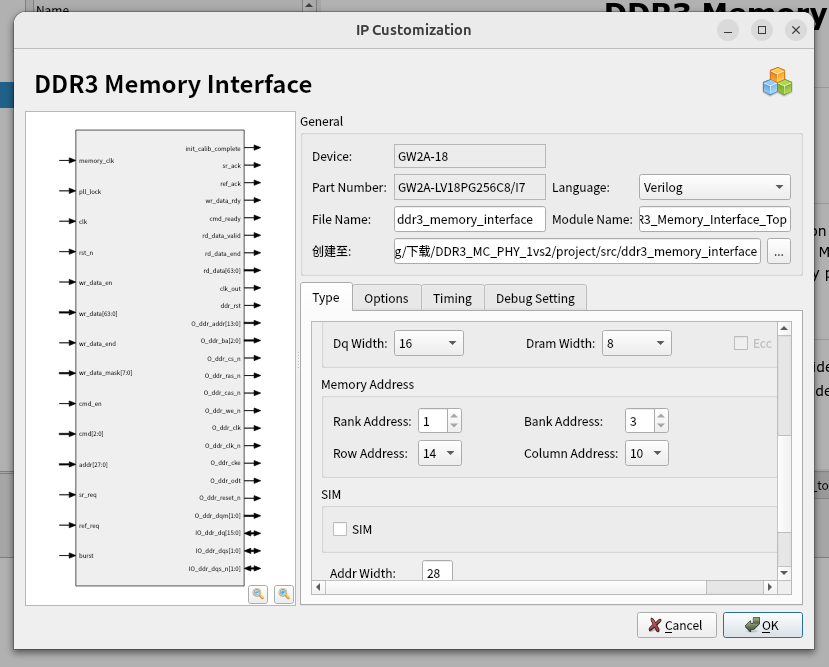Click the wr_data_mask[7:0] port label
The image size is (829, 667).
tap(105, 373)
